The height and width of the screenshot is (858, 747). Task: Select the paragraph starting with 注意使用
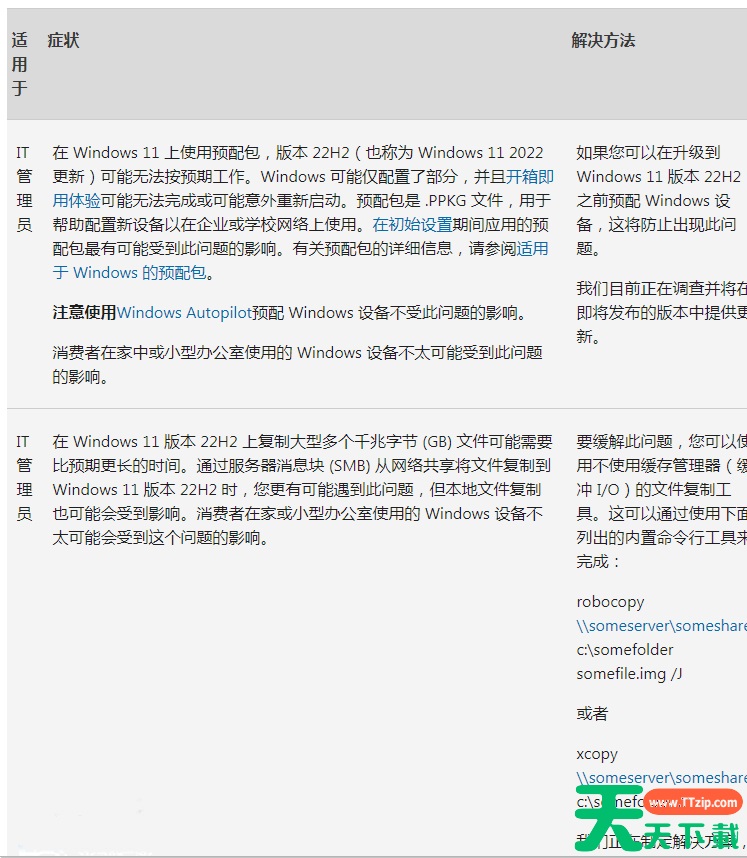point(290,312)
